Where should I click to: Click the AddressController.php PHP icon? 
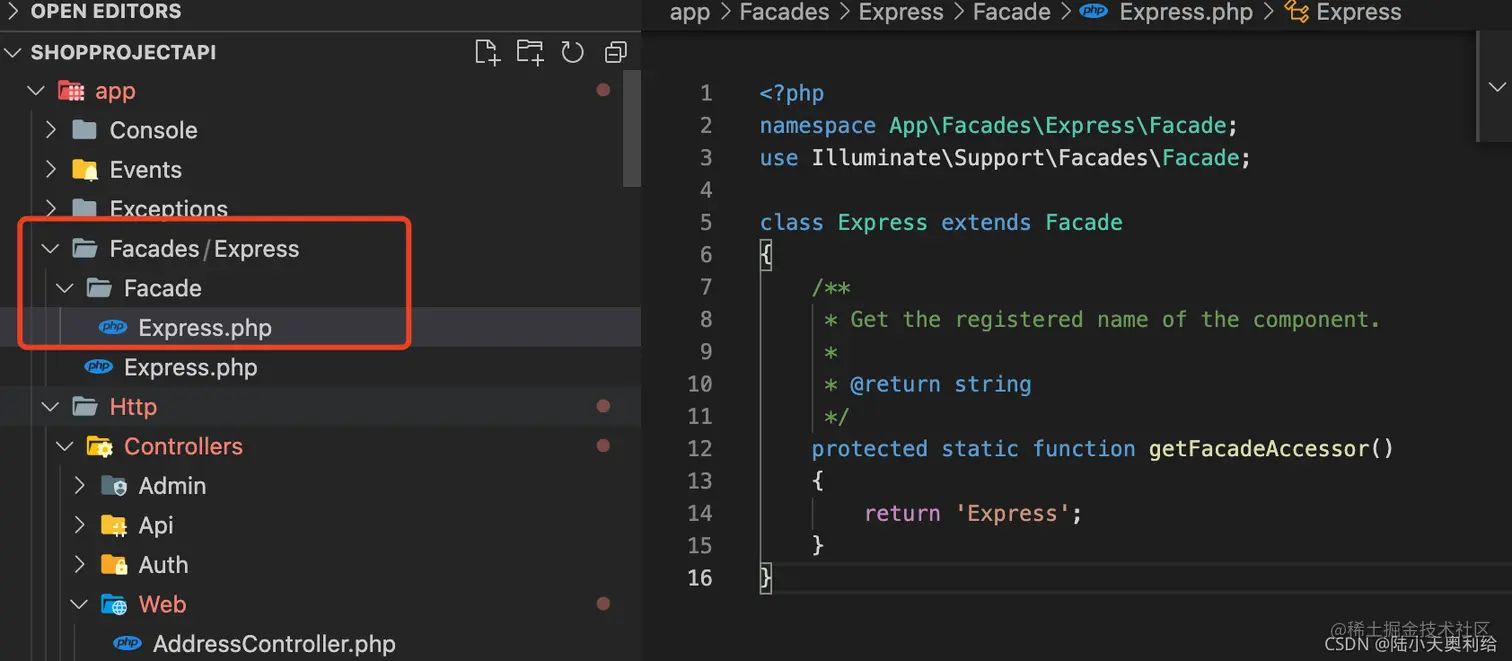coord(127,644)
